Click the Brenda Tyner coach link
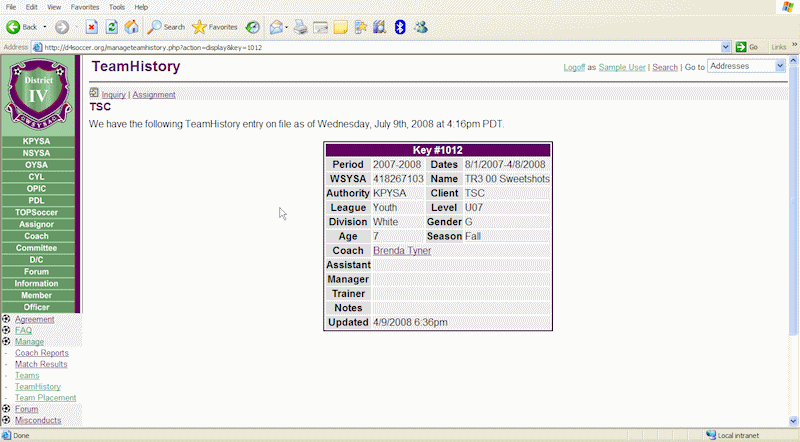This screenshot has height=442, width=800. click(402, 250)
